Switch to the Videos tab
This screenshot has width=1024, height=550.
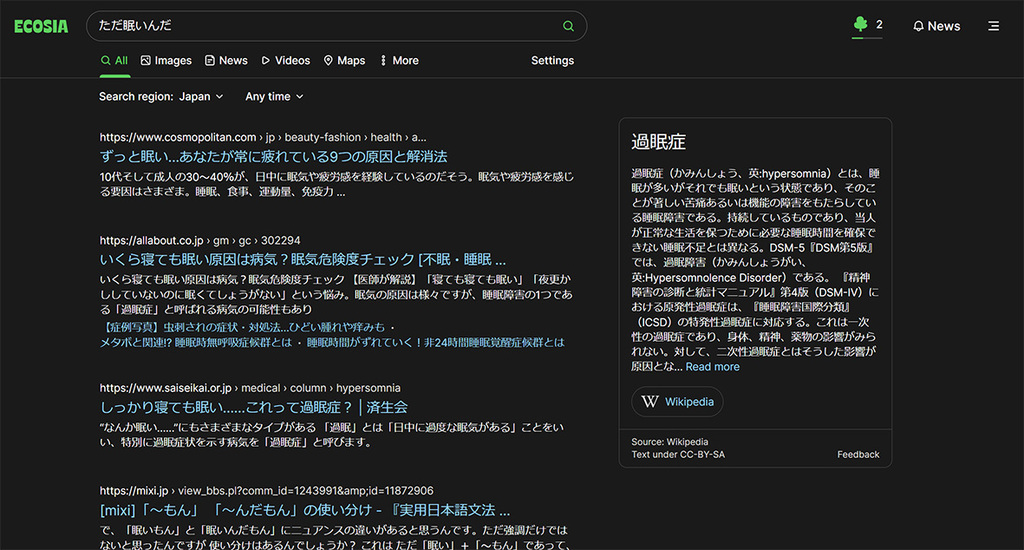click(x=285, y=60)
